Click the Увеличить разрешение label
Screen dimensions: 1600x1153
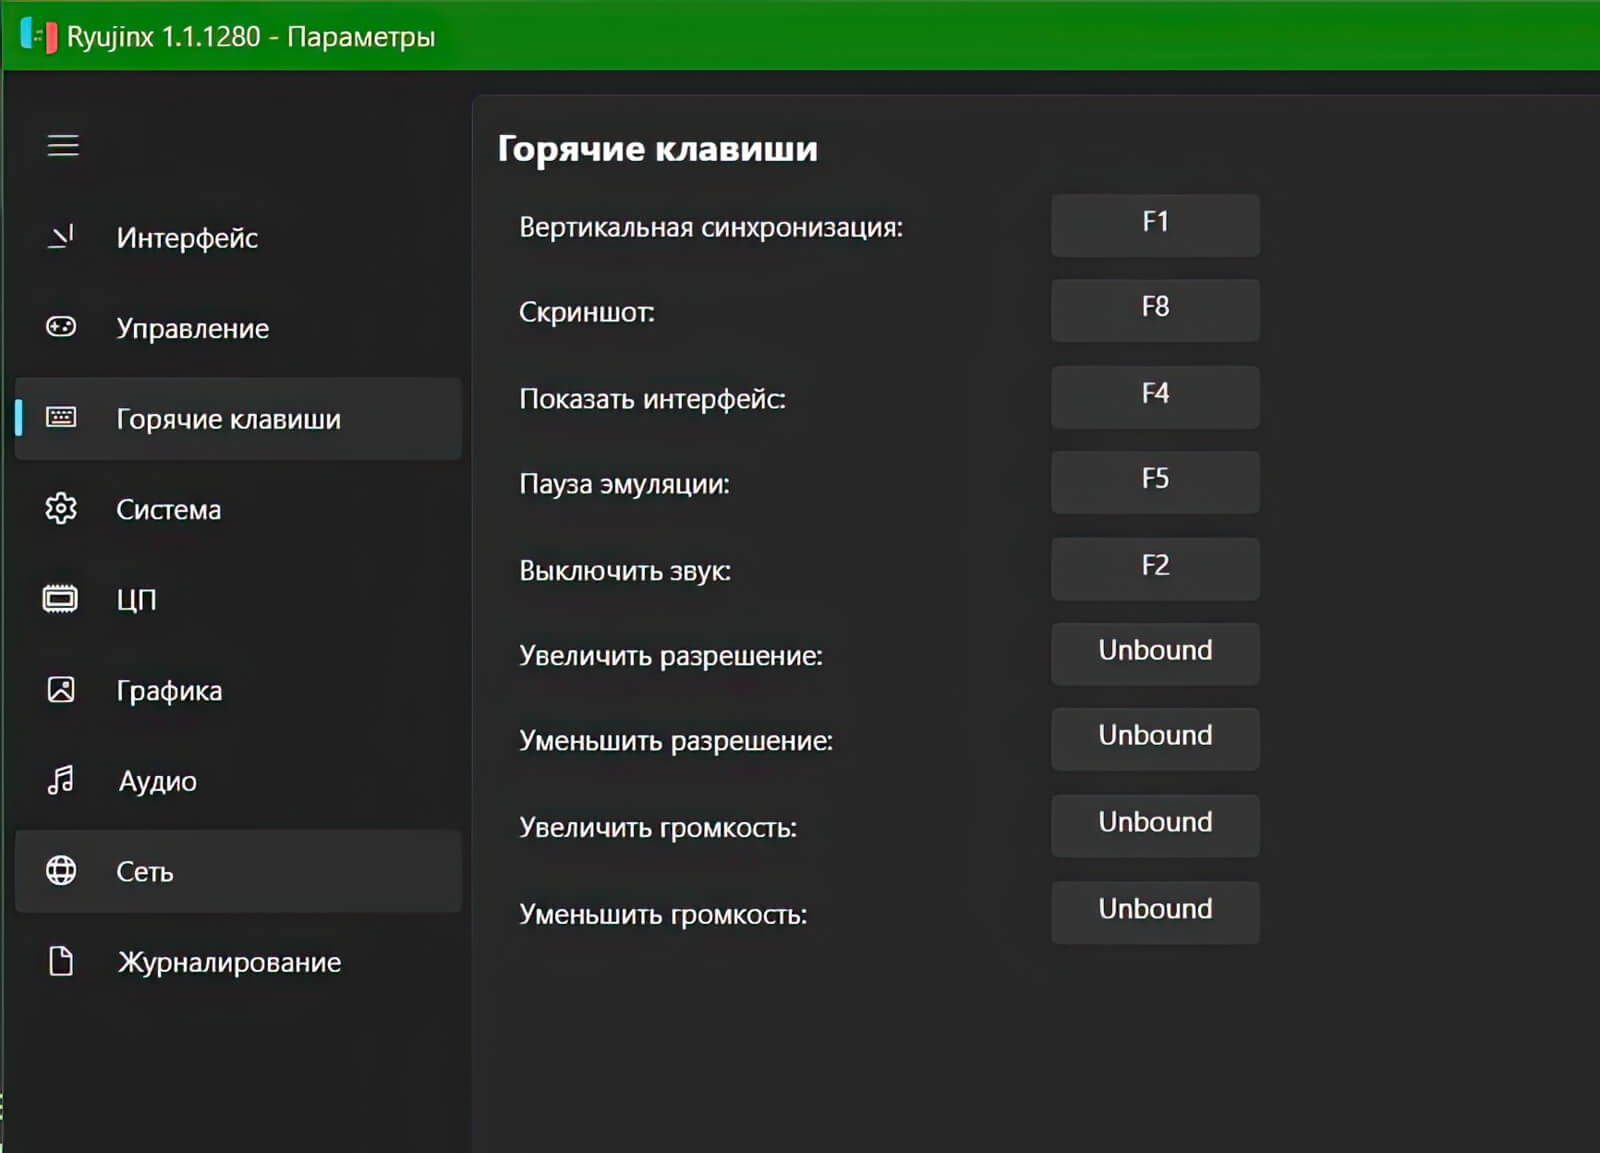(671, 656)
